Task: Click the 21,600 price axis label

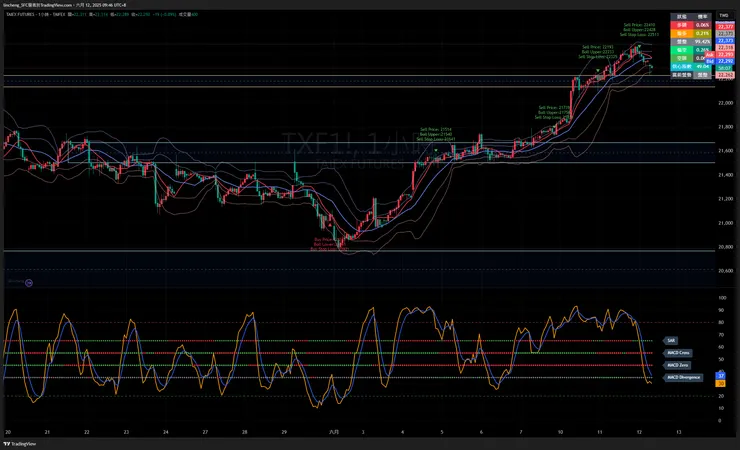Action: tap(725, 151)
